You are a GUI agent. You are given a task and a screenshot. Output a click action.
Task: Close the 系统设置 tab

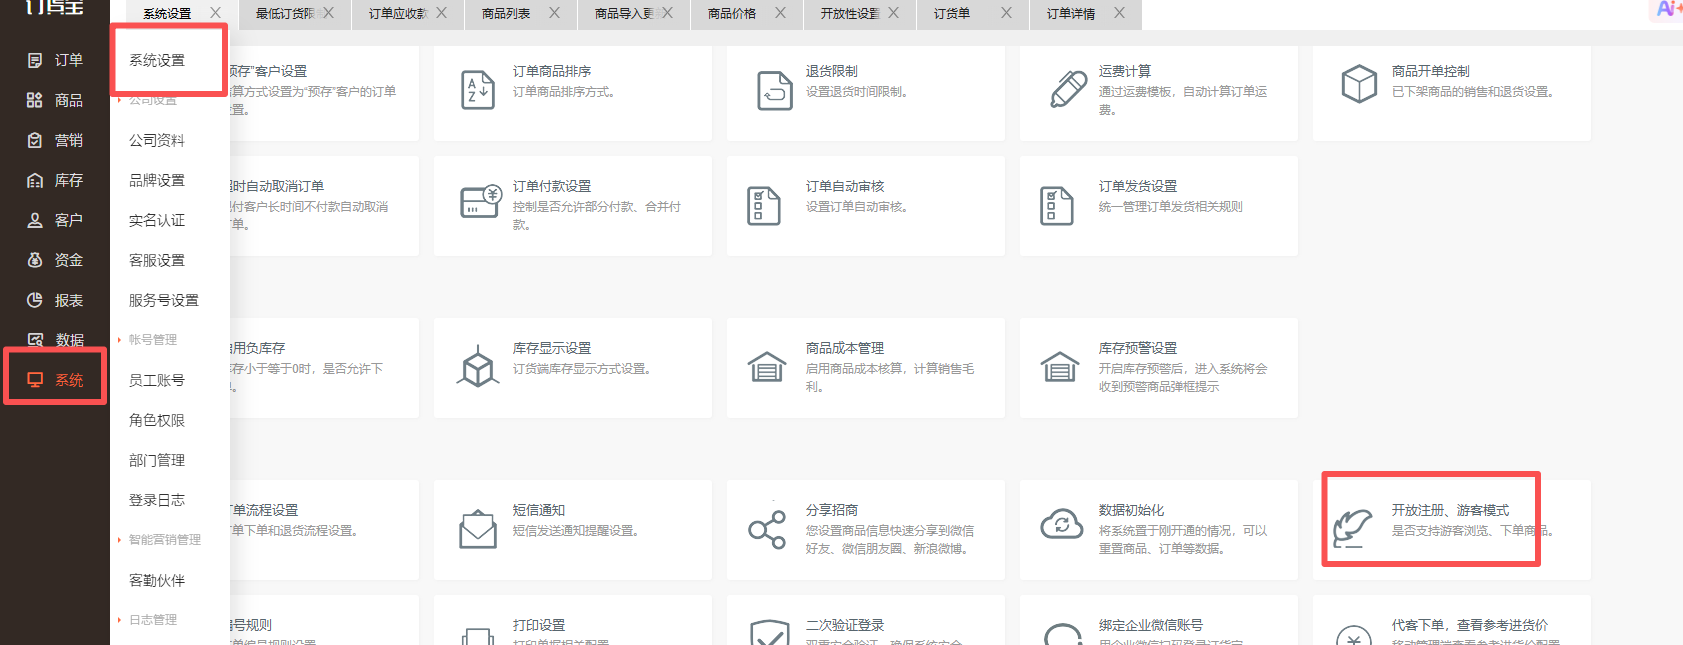[x=215, y=13]
